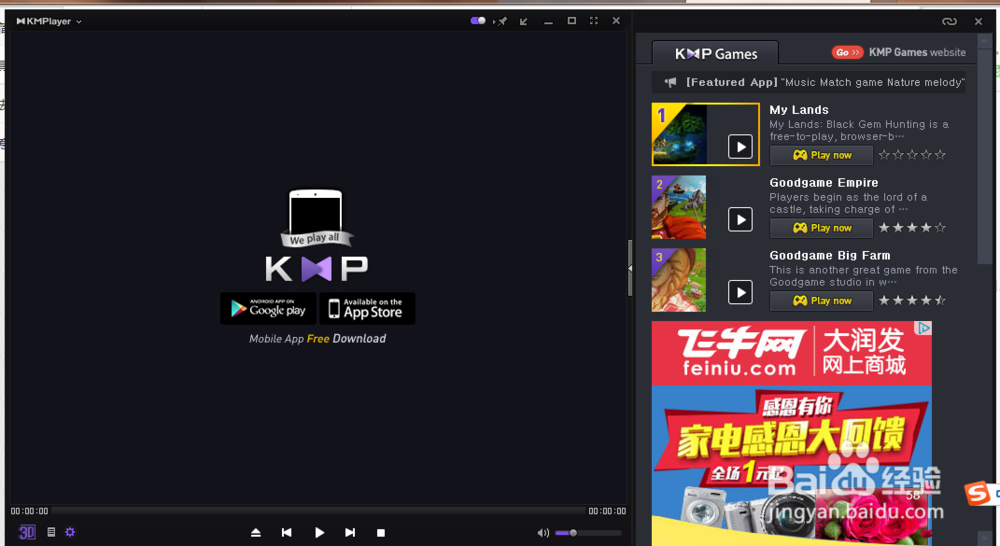Skip to the previous track
This screenshot has height=546, width=1000.
(x=286, y=533)
